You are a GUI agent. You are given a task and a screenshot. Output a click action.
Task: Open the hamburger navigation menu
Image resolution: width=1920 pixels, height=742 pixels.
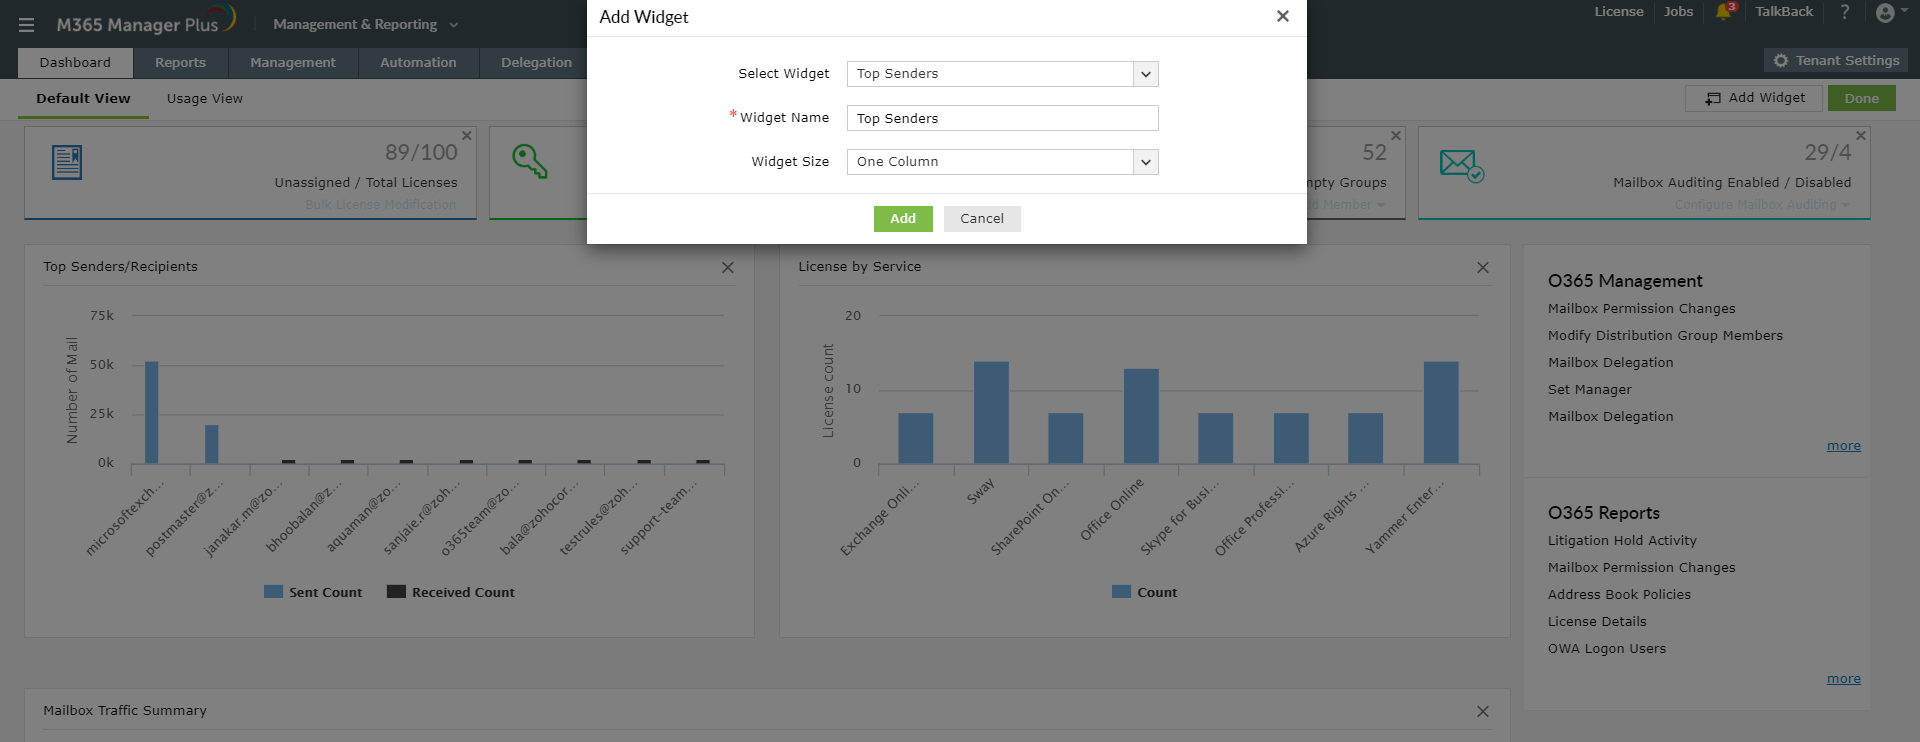coord(27,25)
